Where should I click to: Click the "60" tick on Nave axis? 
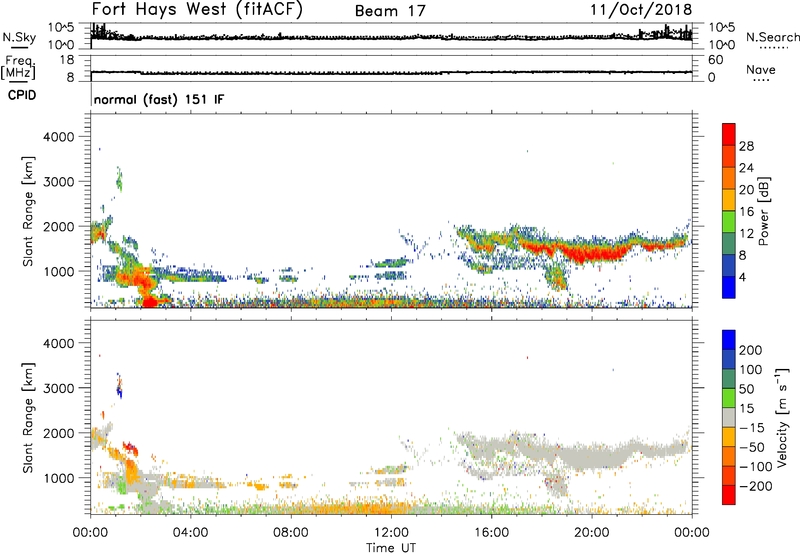(715, 60)
